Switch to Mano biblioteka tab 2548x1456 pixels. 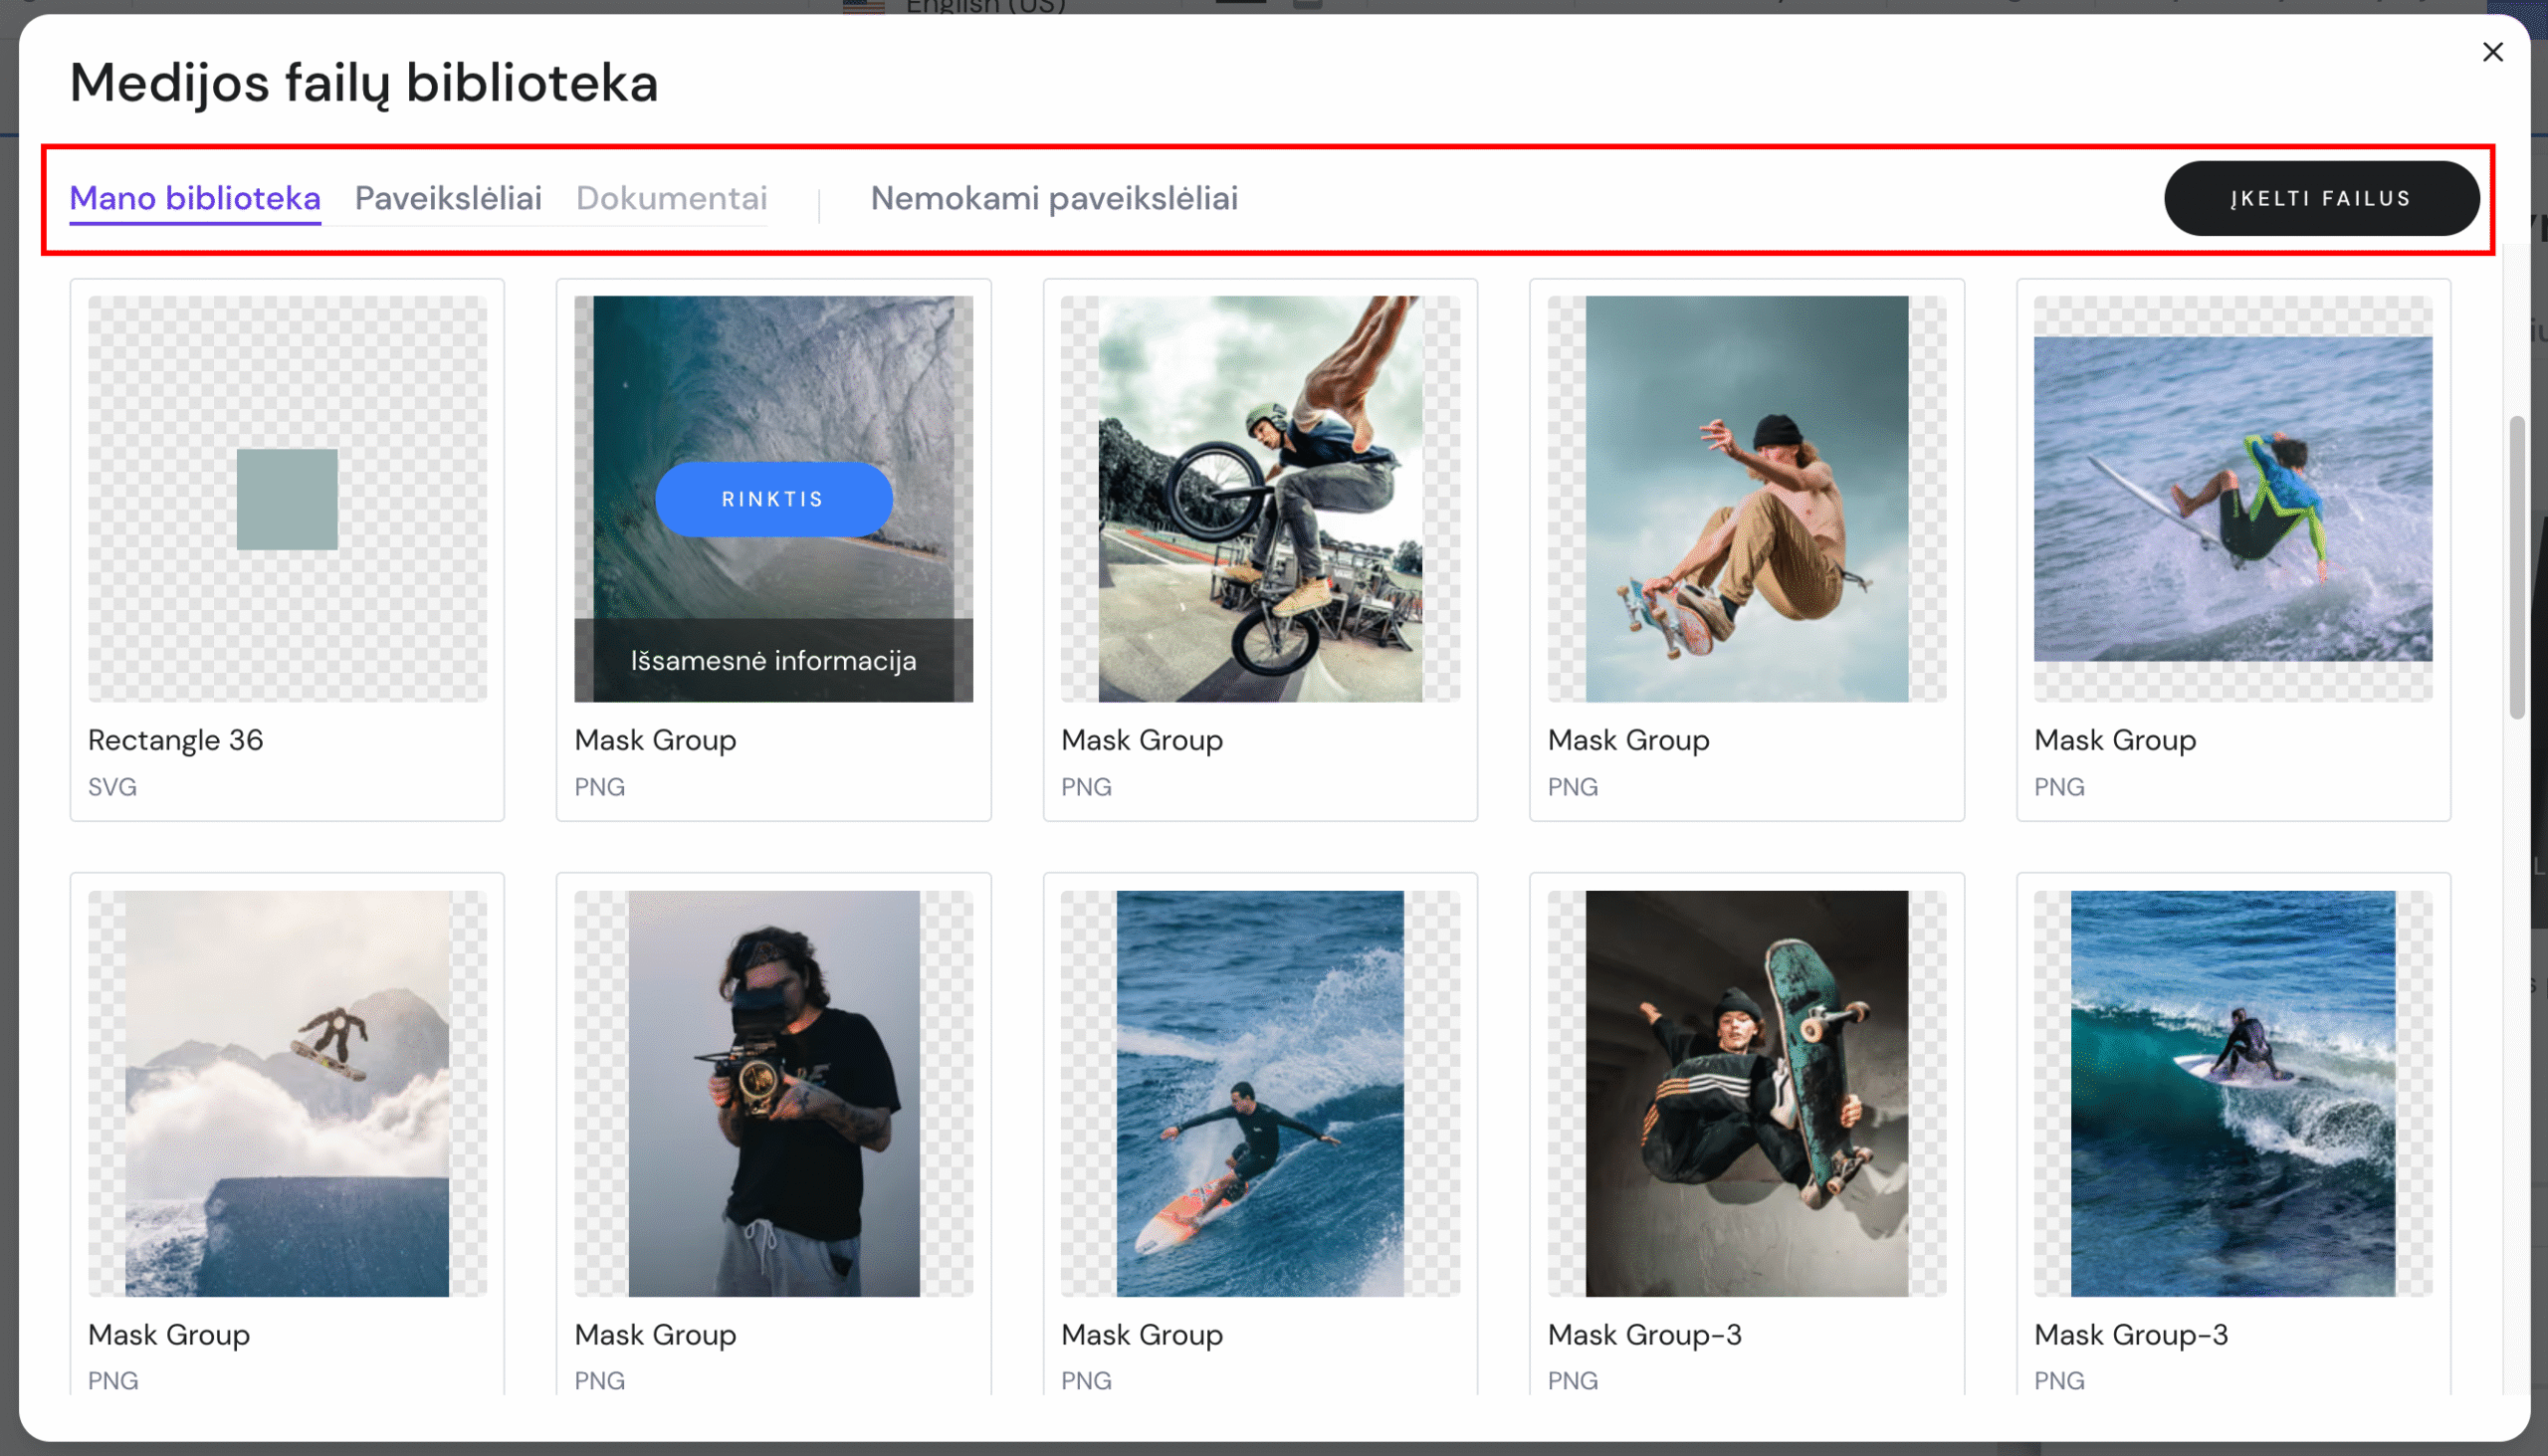pos(195,198)
